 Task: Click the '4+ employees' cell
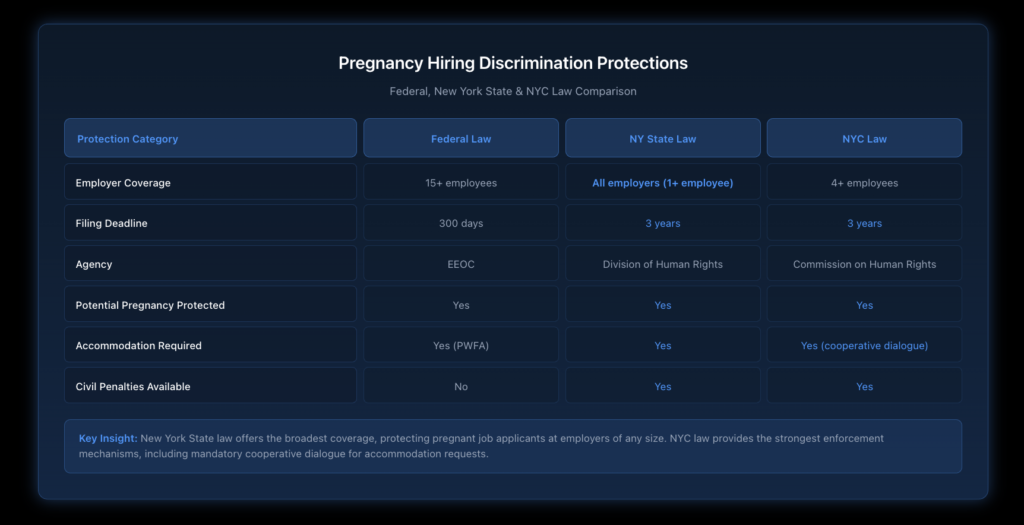[864, 182]
